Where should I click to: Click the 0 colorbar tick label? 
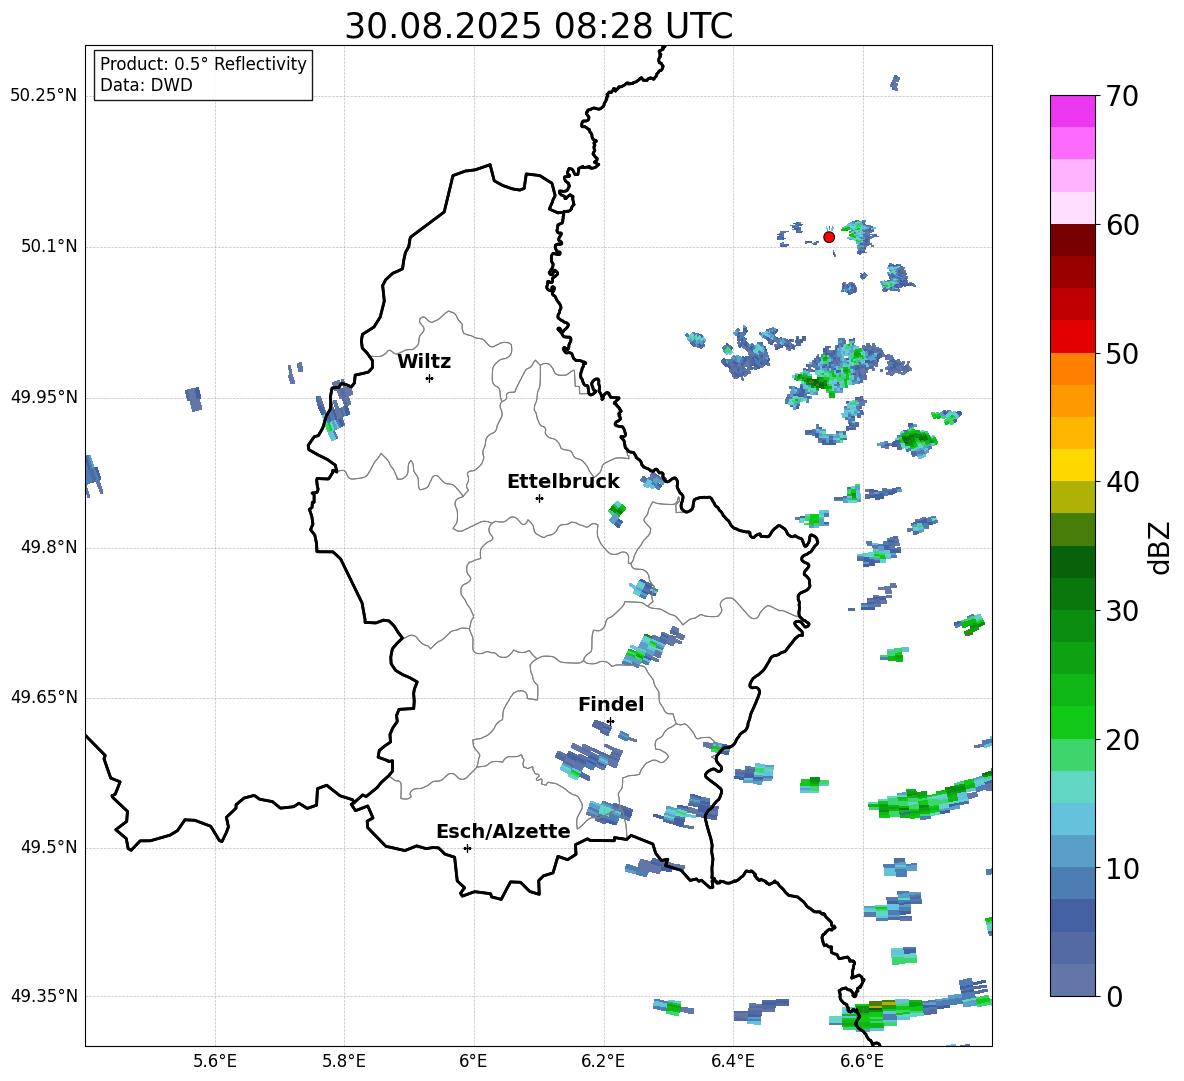tap(1115, 996)
